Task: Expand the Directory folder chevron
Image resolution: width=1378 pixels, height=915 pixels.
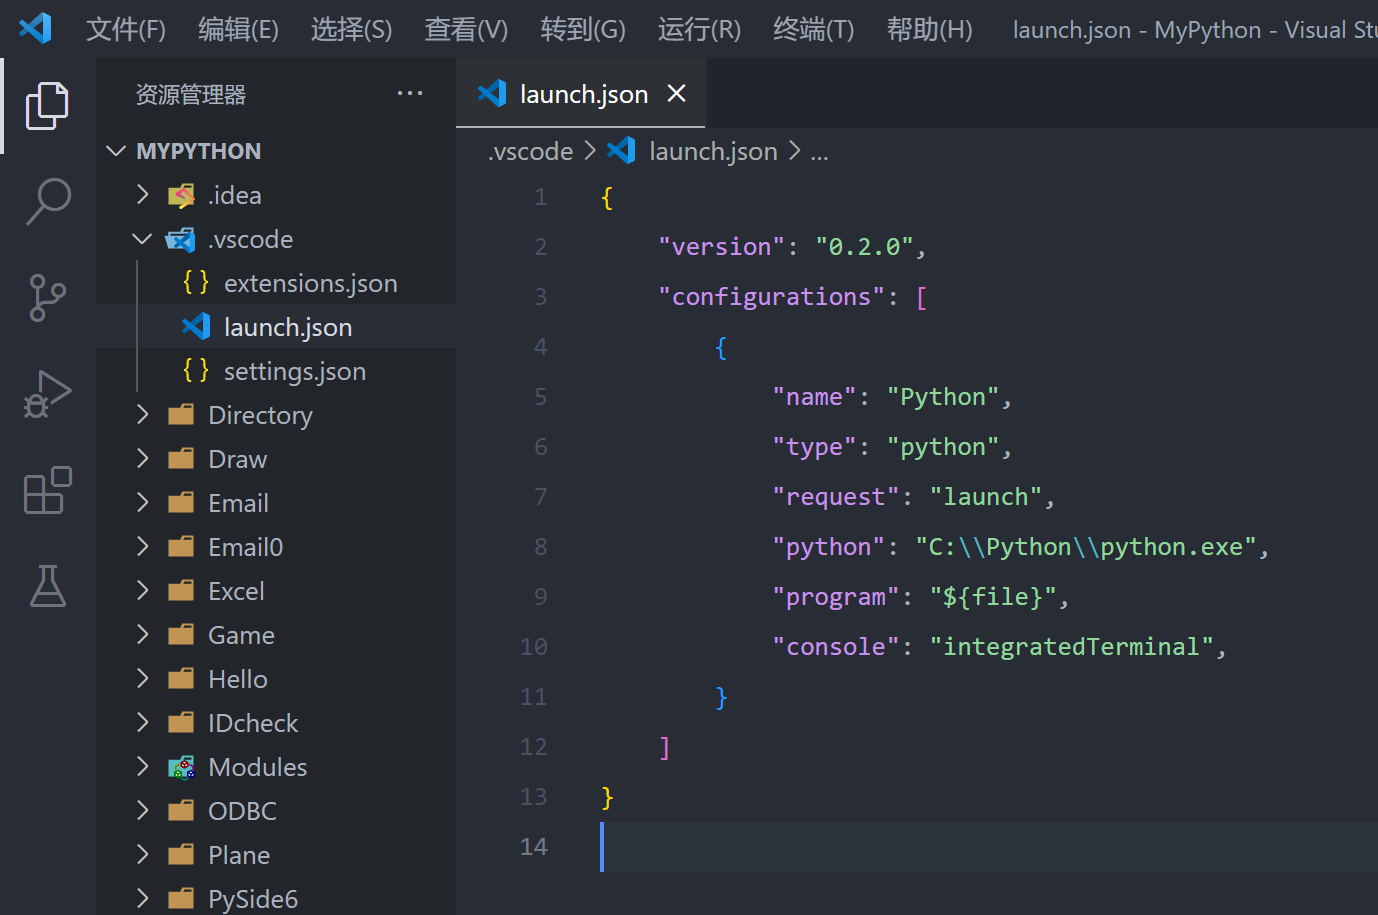Action: click(143, 415)
